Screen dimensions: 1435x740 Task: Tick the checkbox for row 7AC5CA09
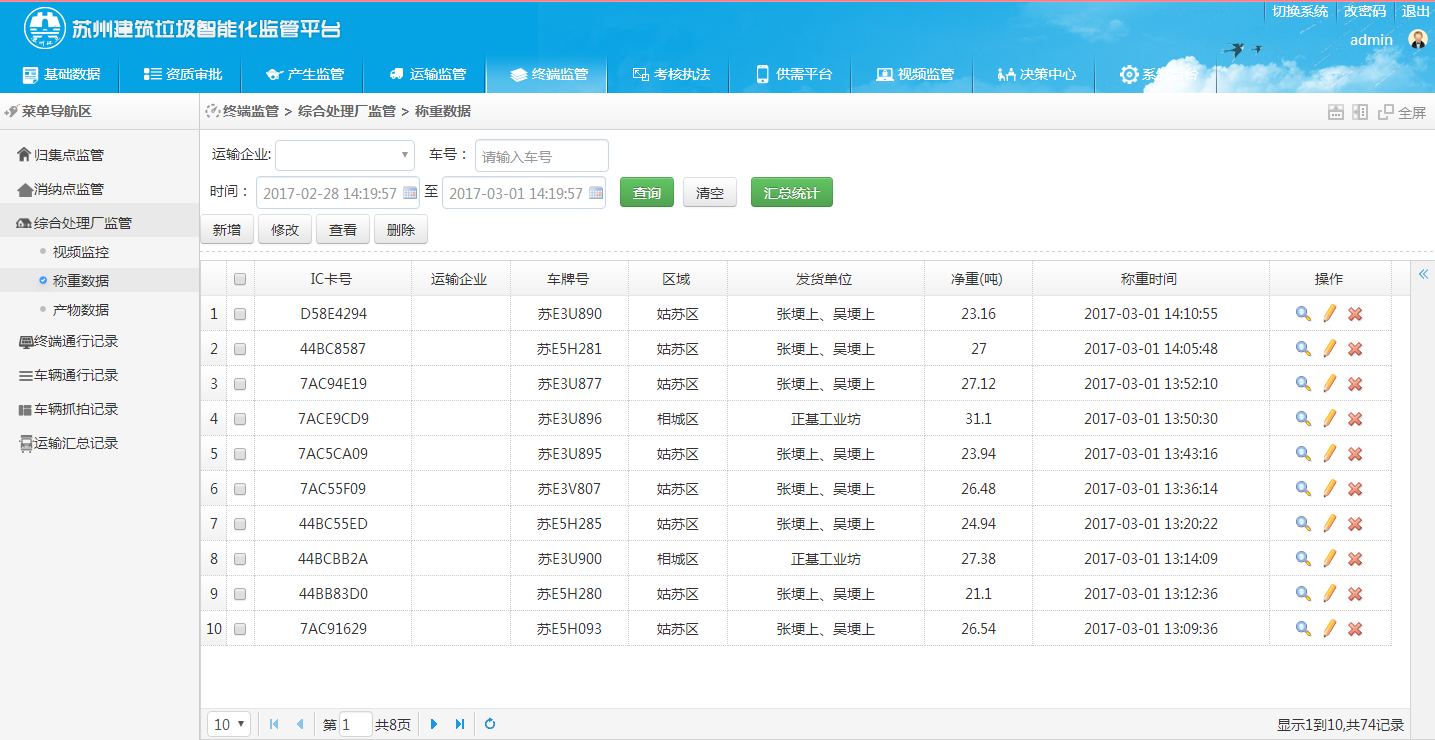tap(240, 454)
